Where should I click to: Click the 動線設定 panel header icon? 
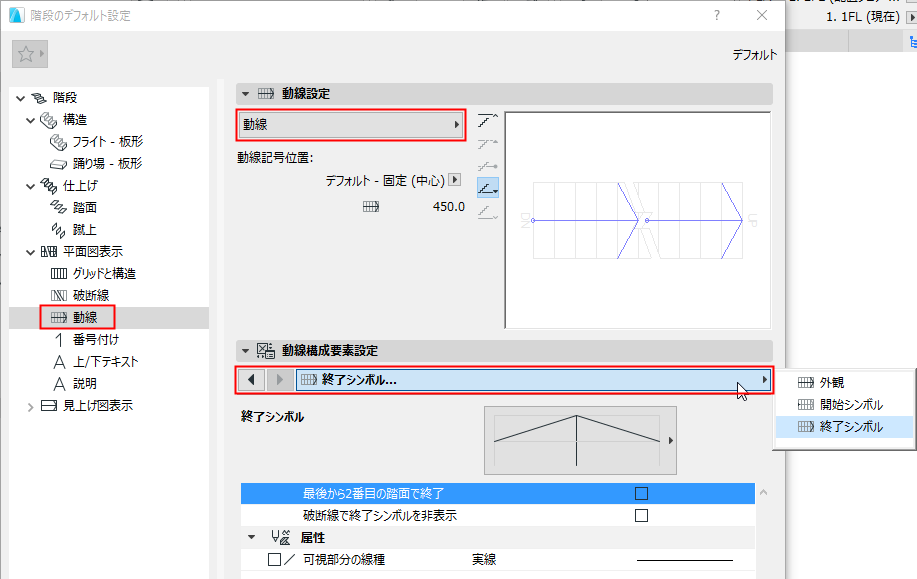click(x=266, y=94)
